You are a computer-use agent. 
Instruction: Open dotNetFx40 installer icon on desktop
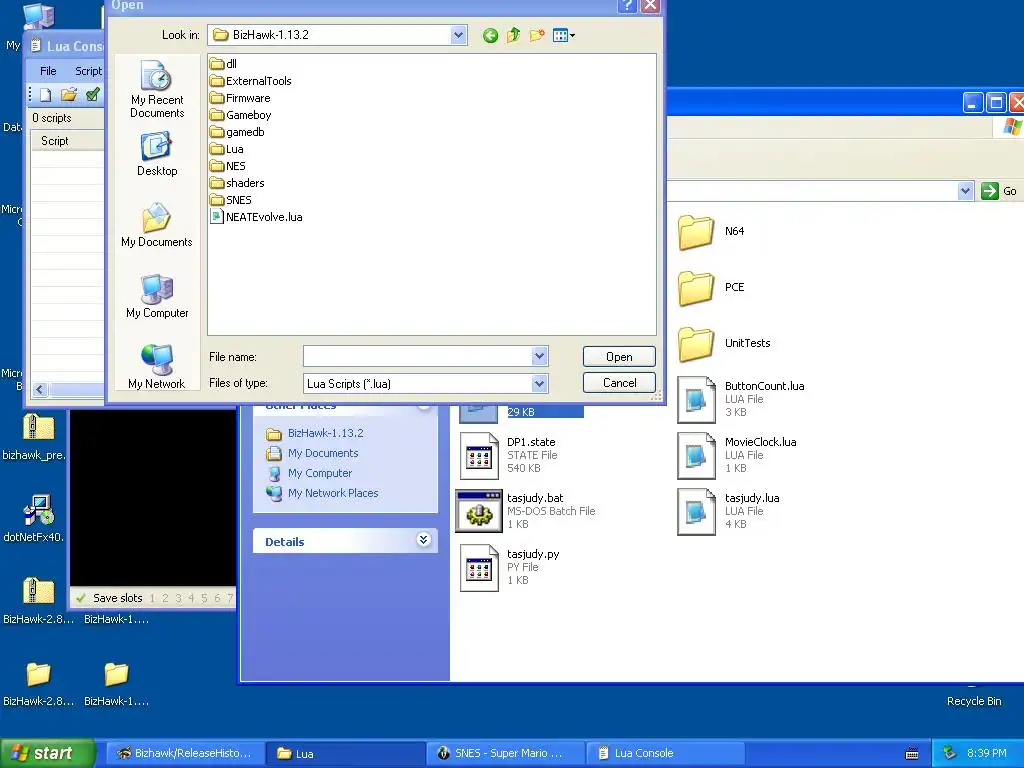(x=34, y=519)
